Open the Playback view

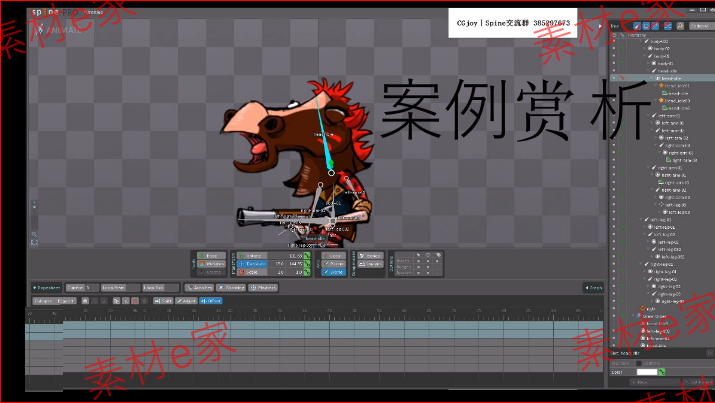point(263,288)
